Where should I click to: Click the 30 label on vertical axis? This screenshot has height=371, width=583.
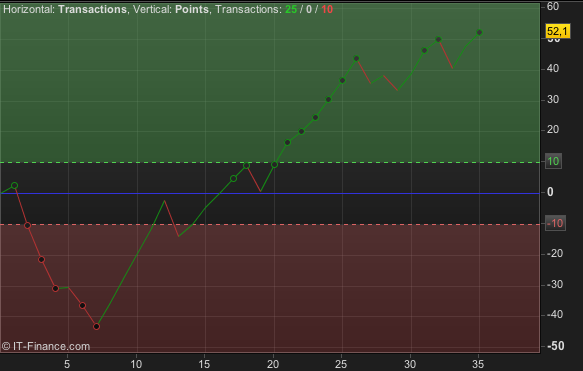click(x=553, y=100)
